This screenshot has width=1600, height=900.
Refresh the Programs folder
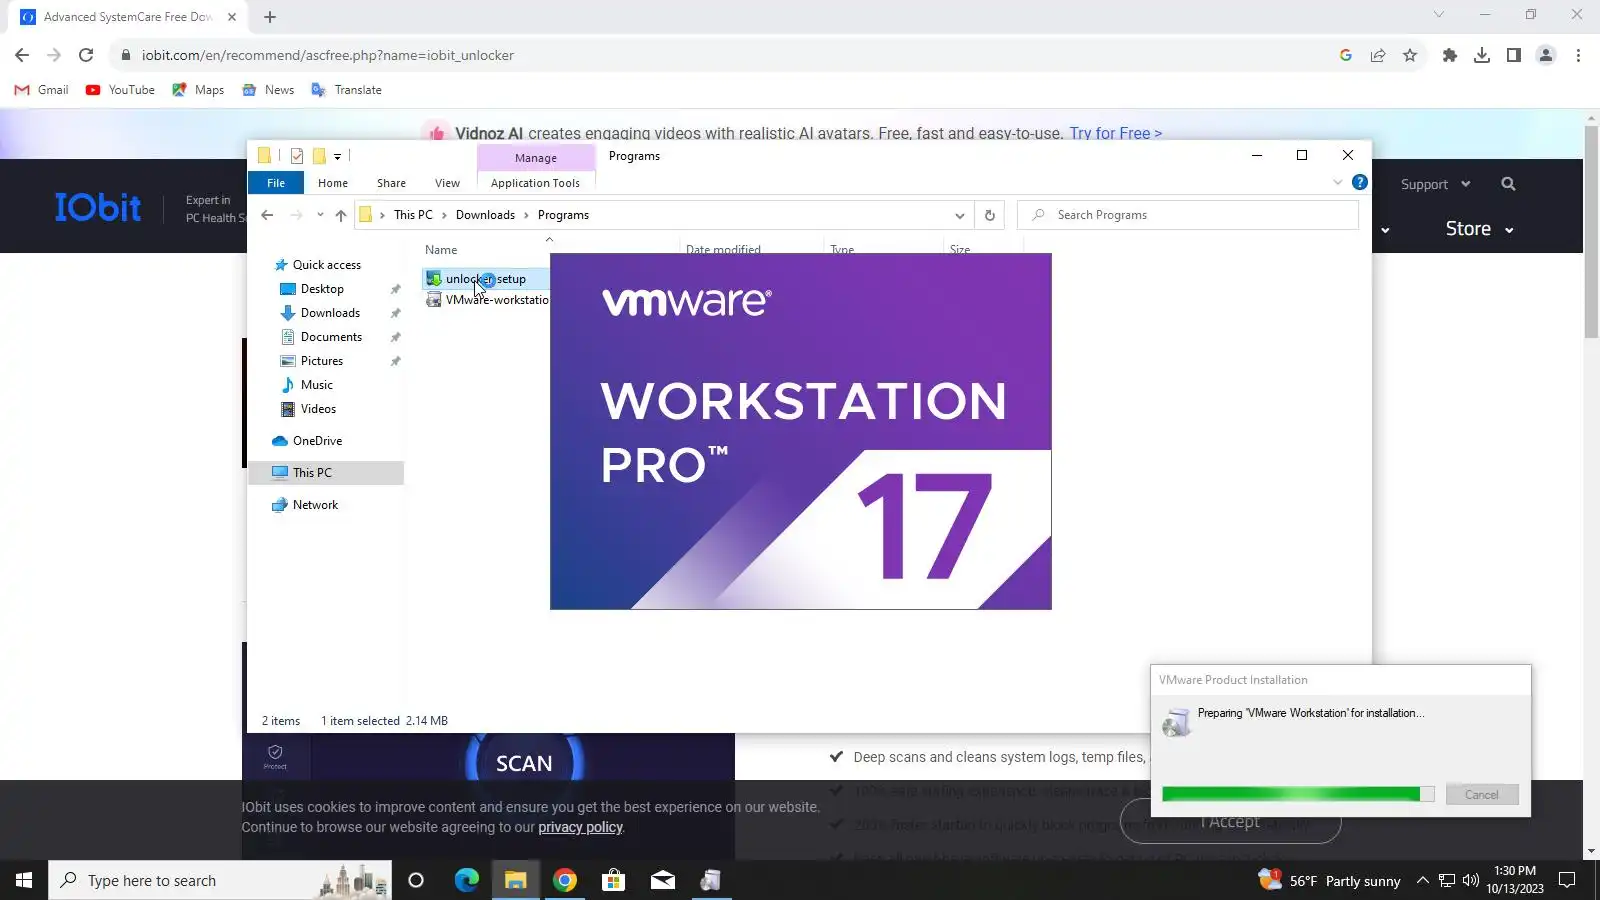tap(989, 215)
